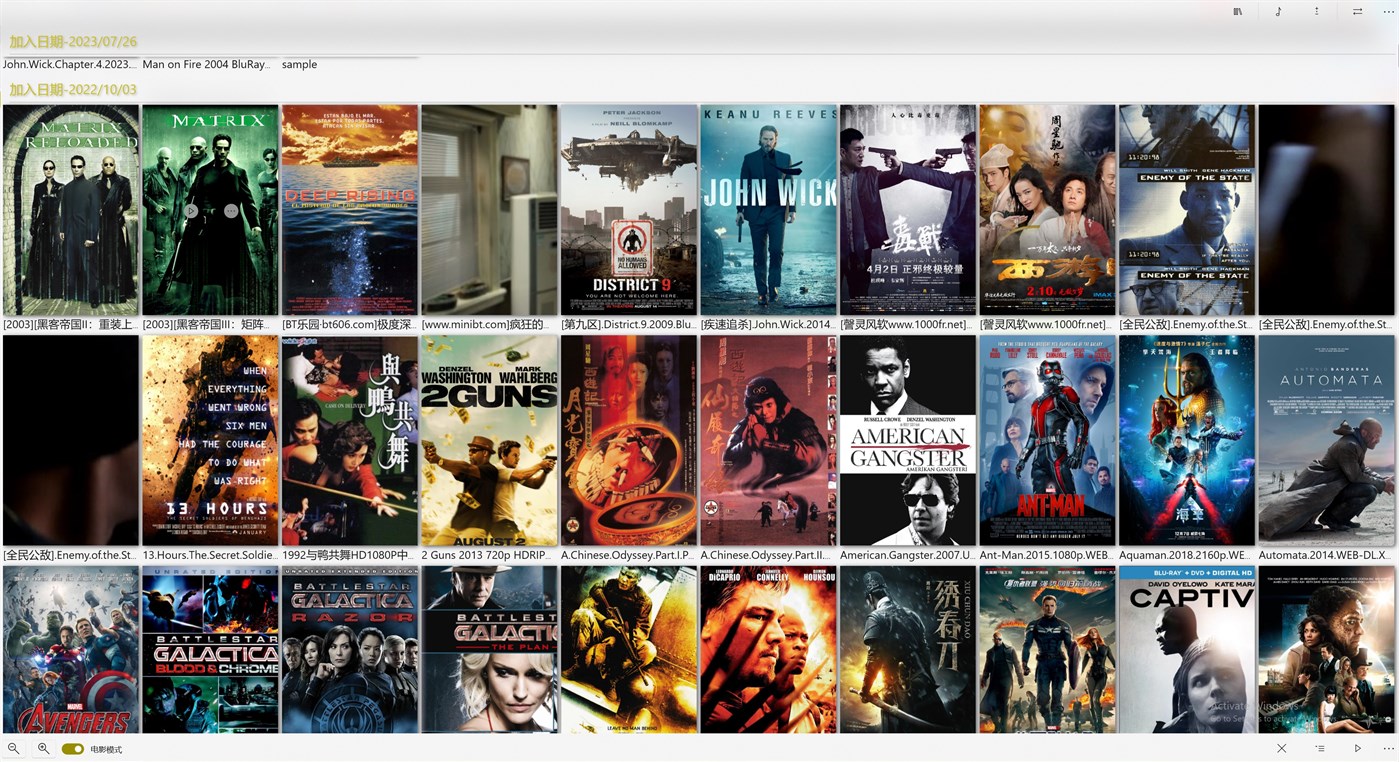
Task: Open the Captive Blu-ray poster
Action: pos(1187,650)
